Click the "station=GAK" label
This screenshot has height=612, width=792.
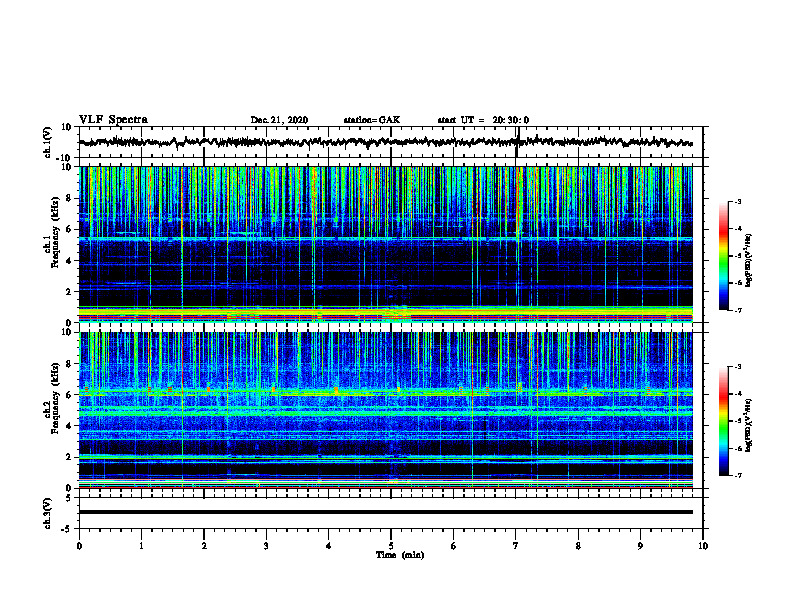click(x=372, y=120)
